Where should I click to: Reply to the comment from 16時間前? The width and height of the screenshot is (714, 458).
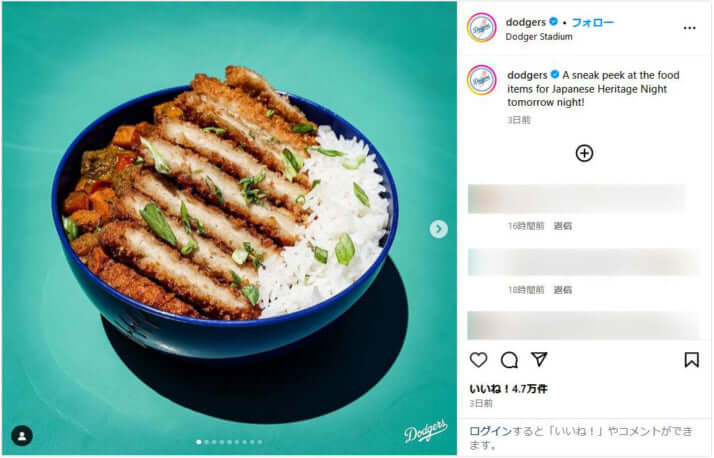562,226
